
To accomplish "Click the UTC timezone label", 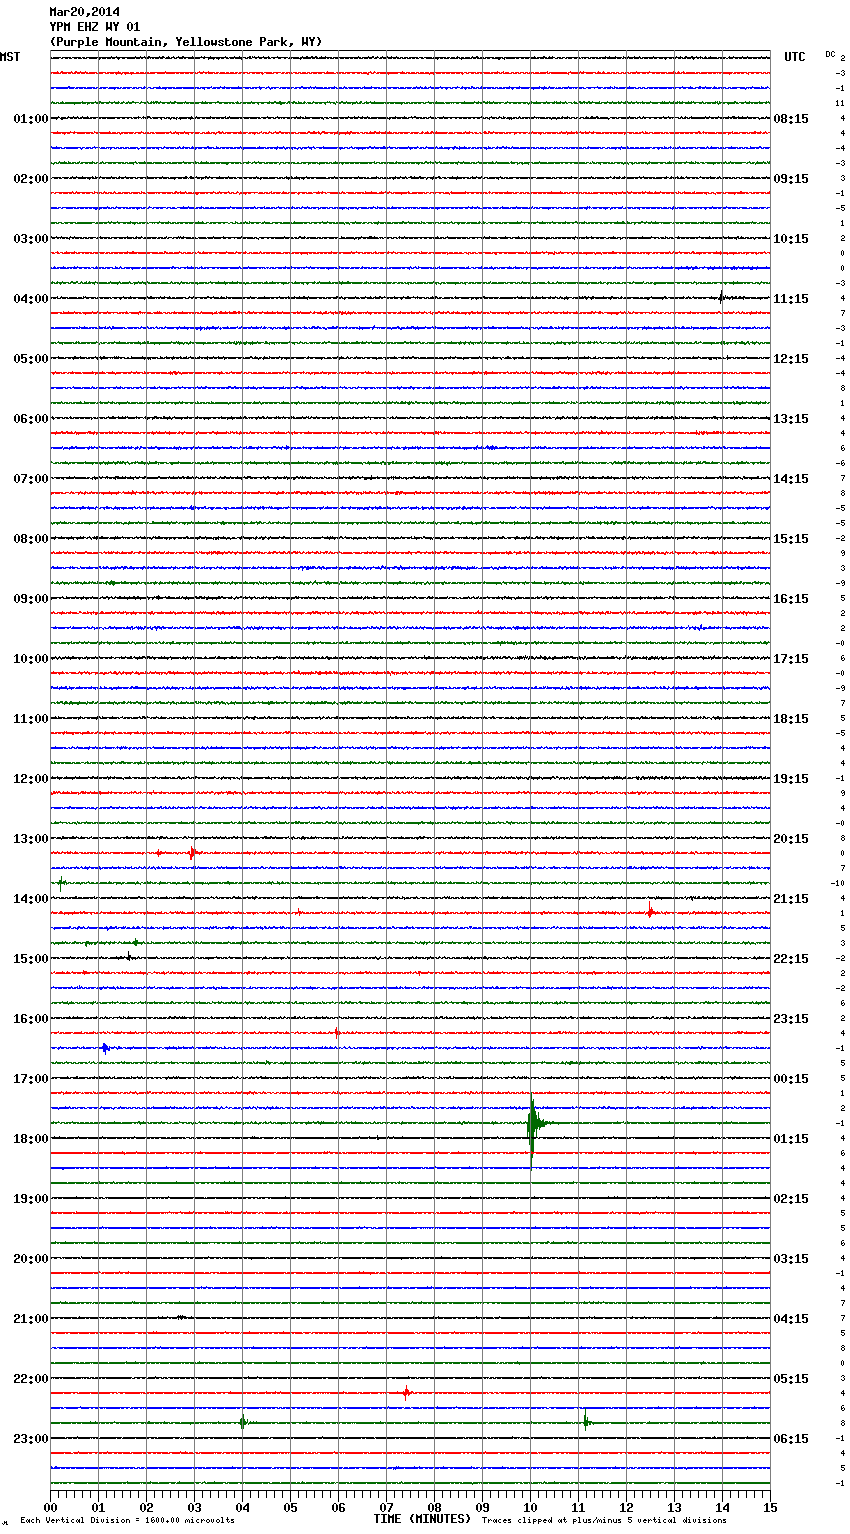I will click(x=794, y=57).
